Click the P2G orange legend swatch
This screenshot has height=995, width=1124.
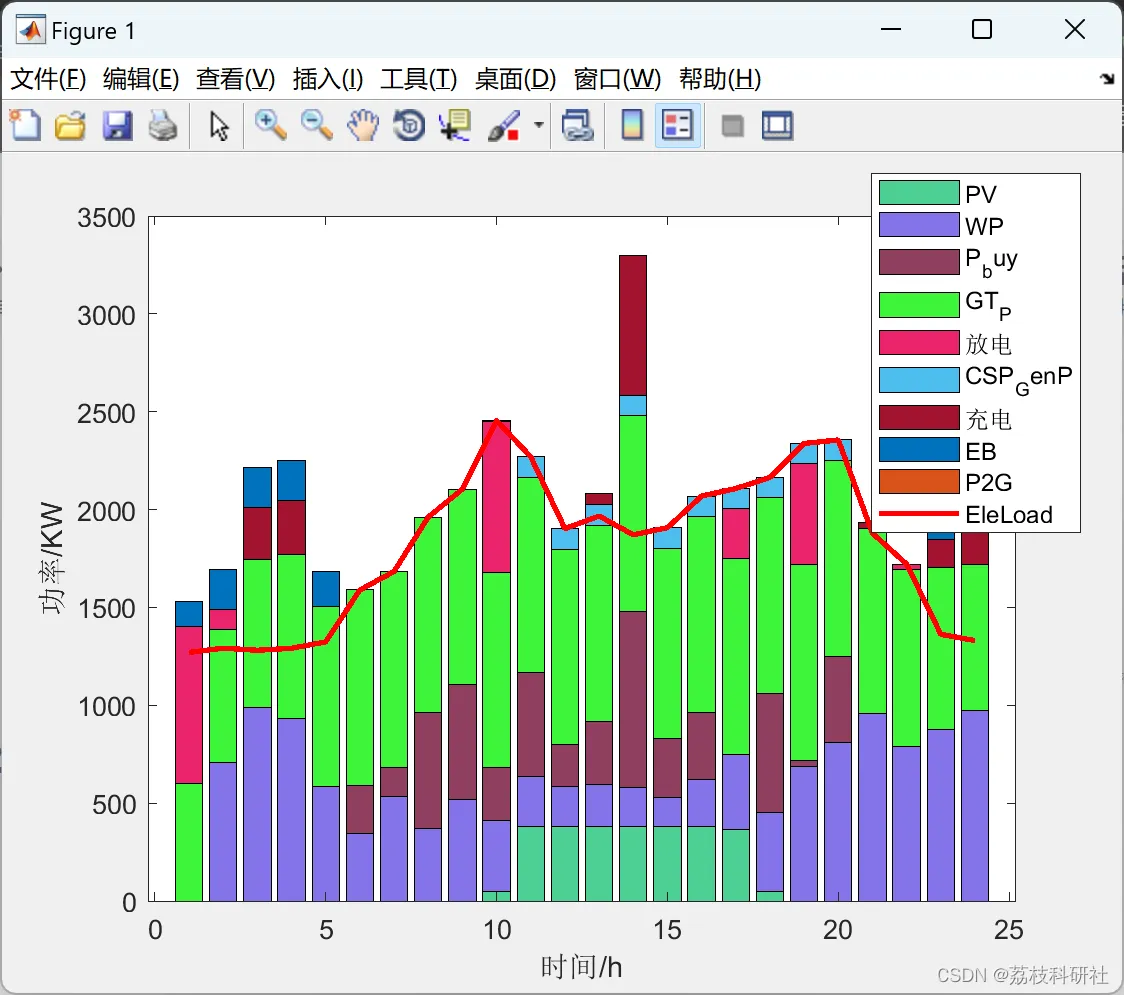tap(919, 482)
